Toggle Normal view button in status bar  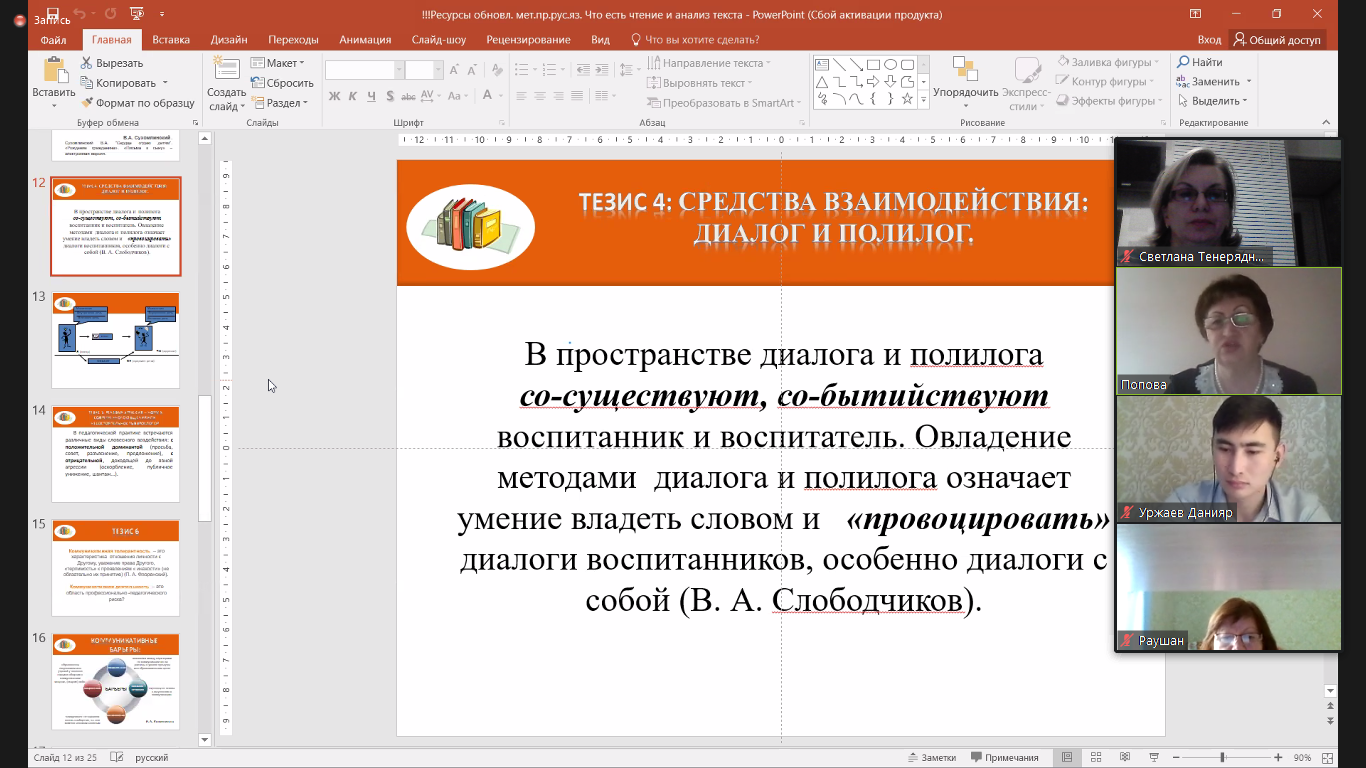(x=1068, y=758)
